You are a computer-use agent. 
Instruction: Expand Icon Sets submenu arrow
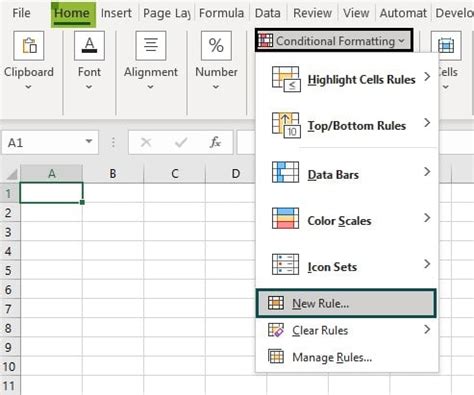(427, 264)
